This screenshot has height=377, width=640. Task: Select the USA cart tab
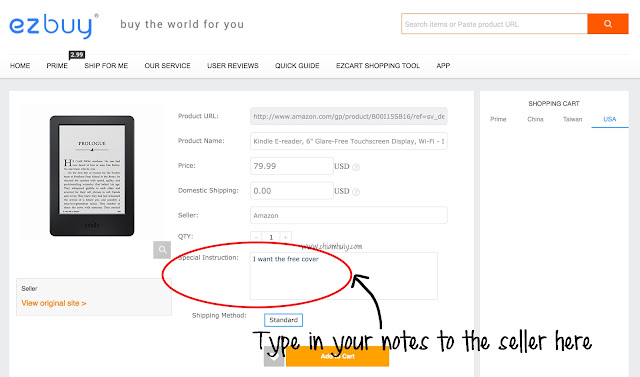point(610,119)
